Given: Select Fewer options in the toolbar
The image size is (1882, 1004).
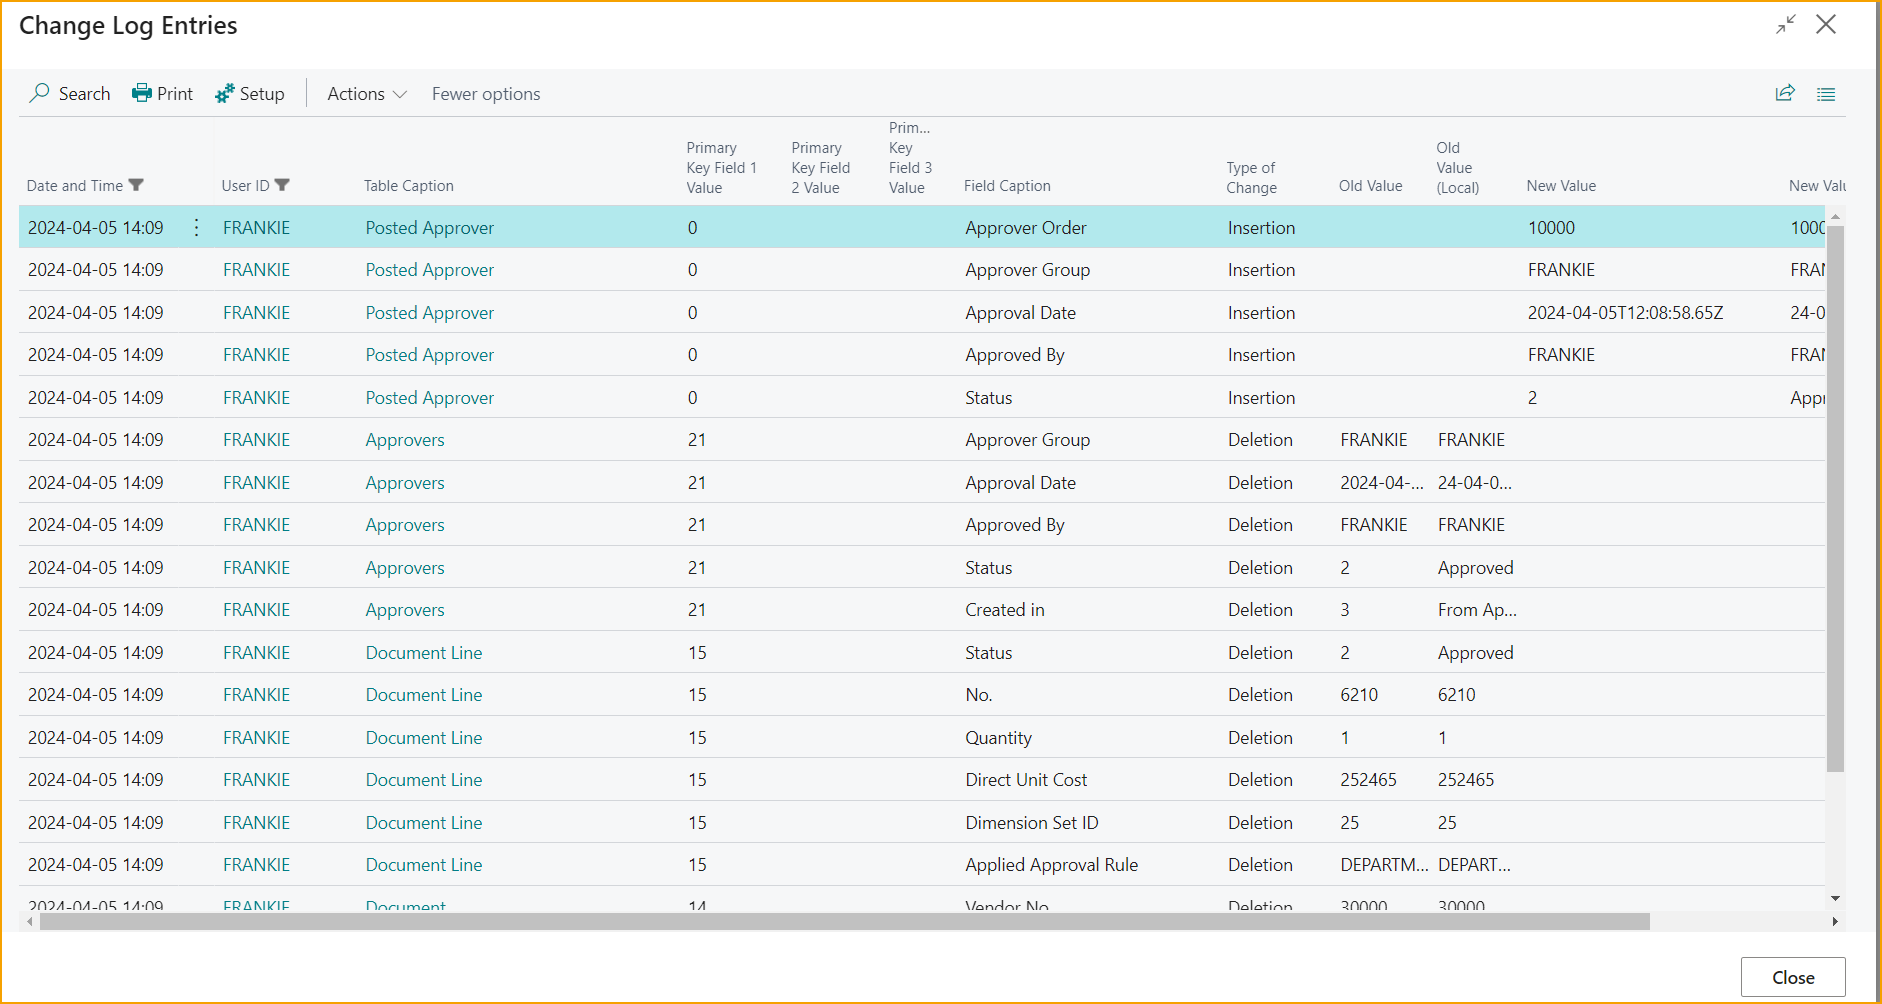Looking at the screenshot, I should [486, 94].
